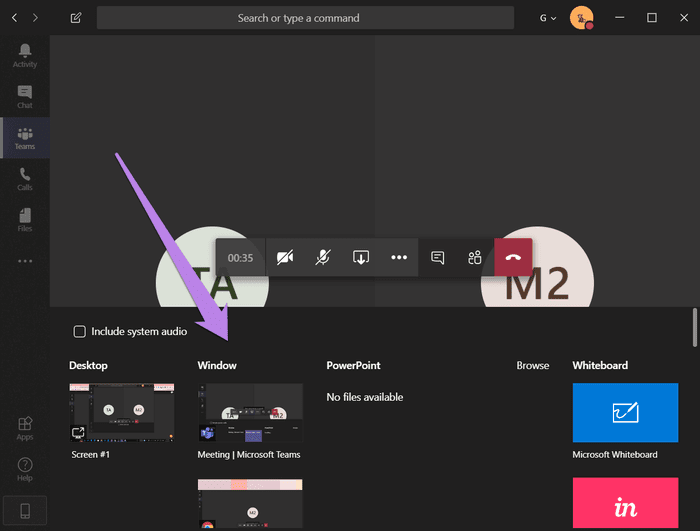Browse for PowerPoint files

[533, 365]
